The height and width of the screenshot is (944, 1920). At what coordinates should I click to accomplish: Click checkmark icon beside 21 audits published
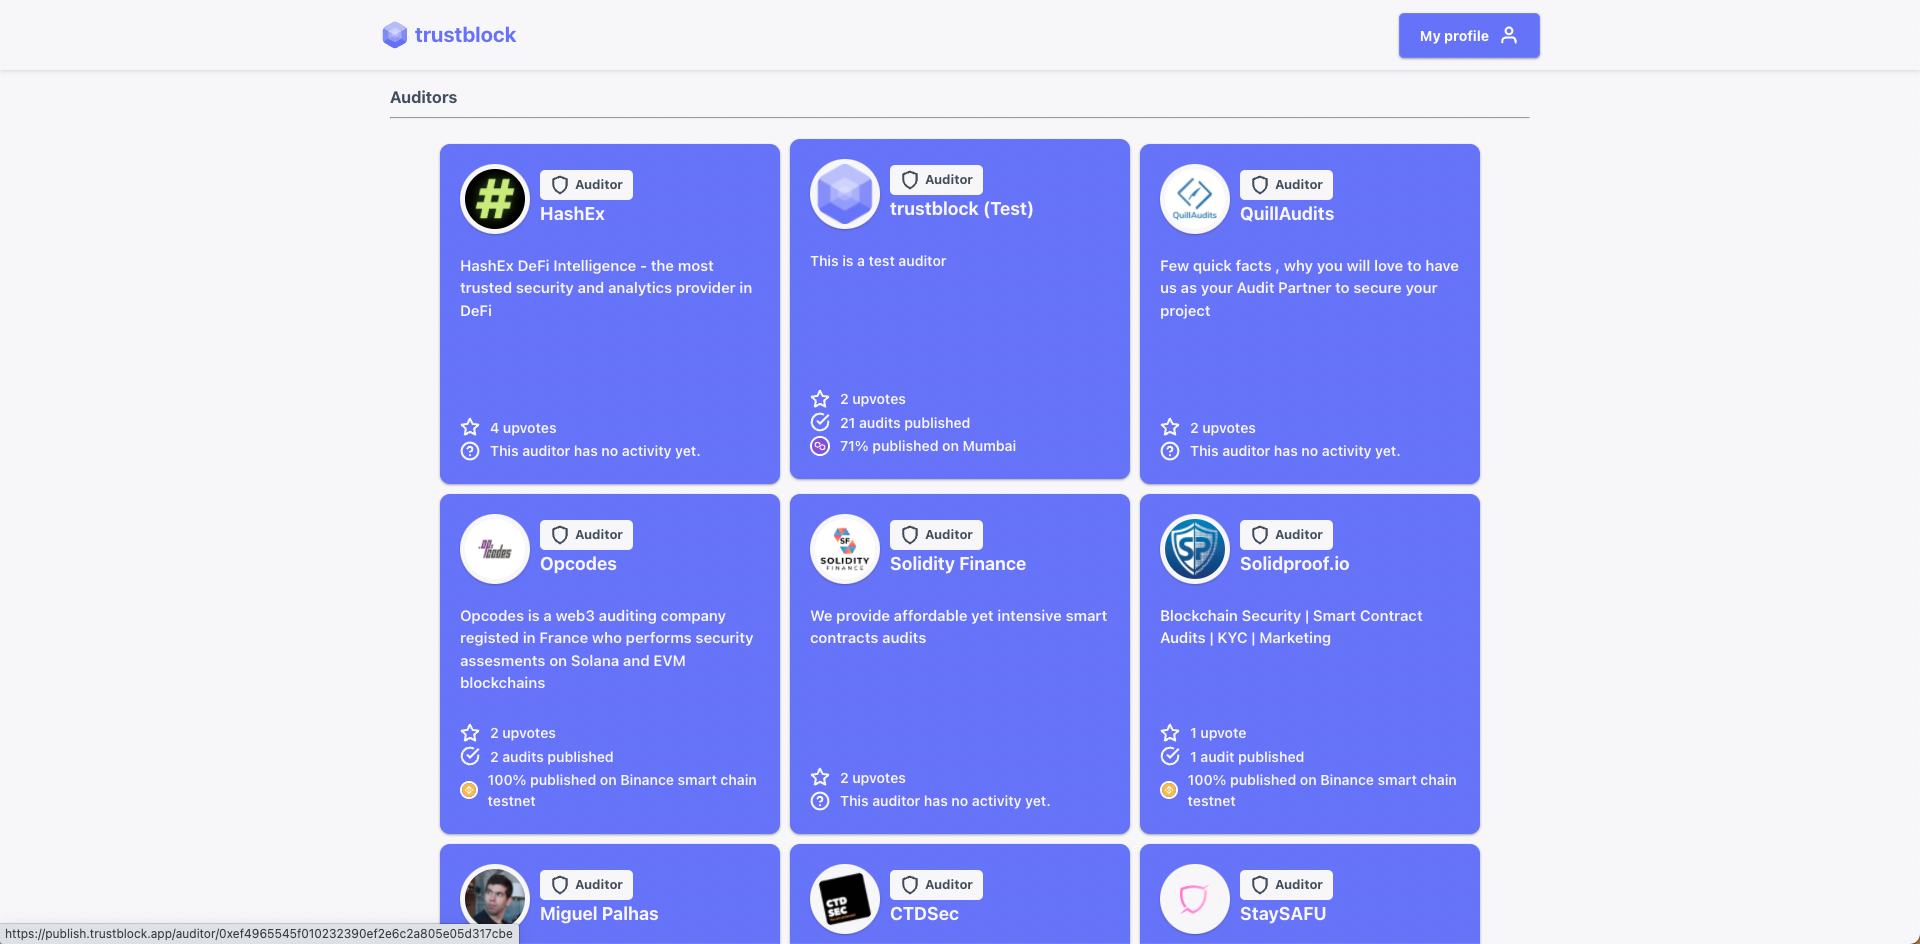(820, 422)
